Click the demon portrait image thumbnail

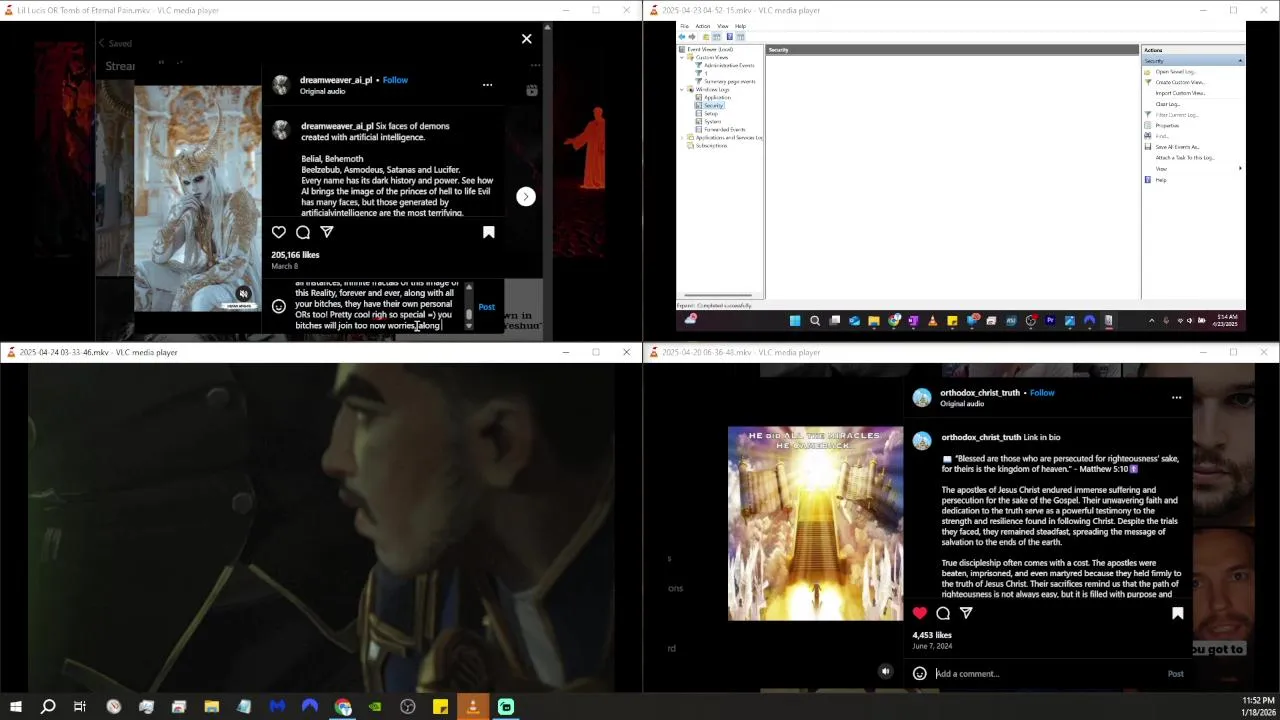[198, 198]
